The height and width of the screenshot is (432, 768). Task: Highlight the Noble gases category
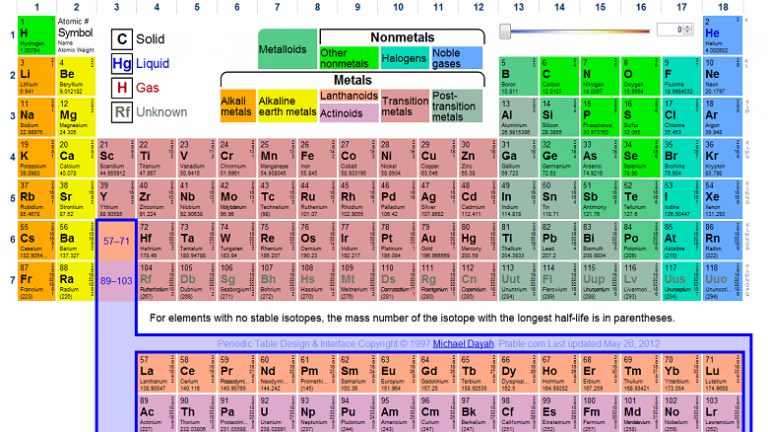[456, 58]
